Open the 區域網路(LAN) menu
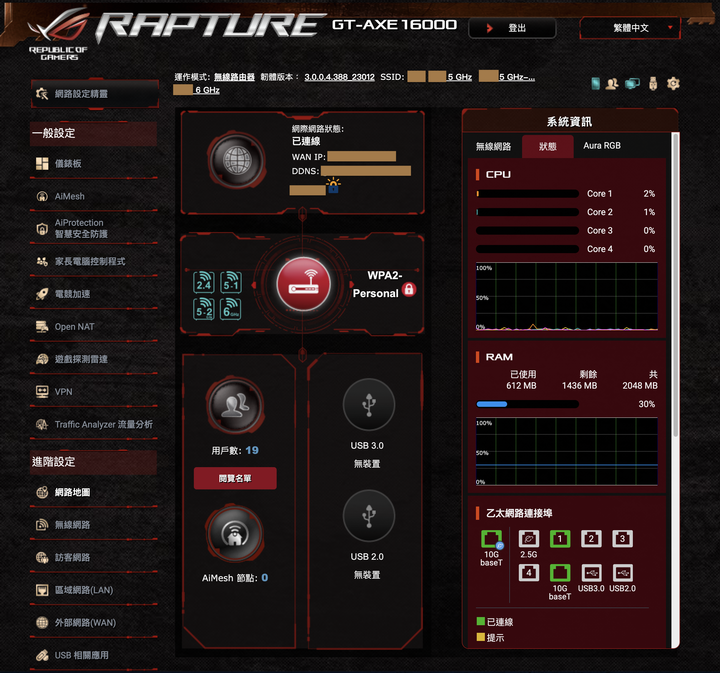 click(94, 590)
